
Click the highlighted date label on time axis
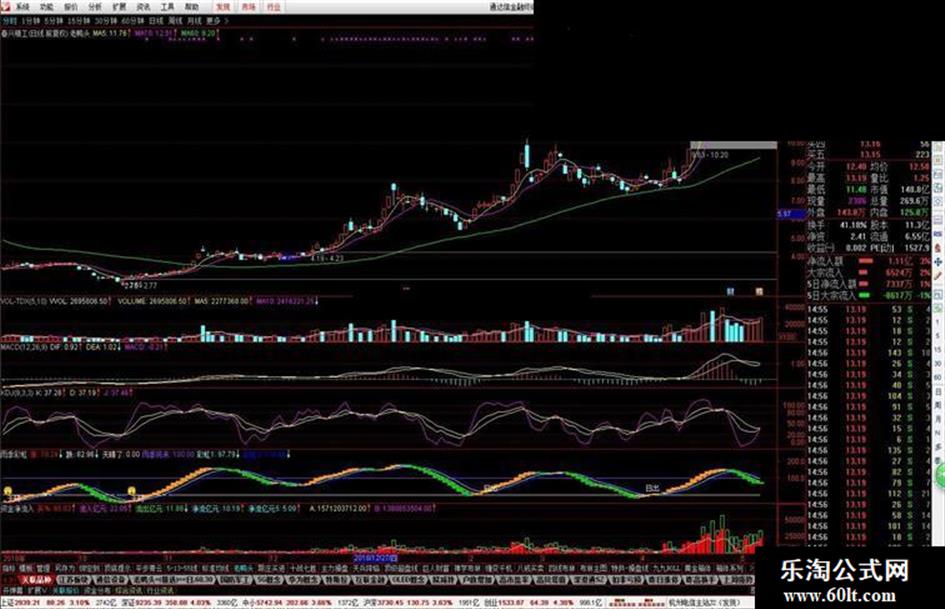coord(375,558)
